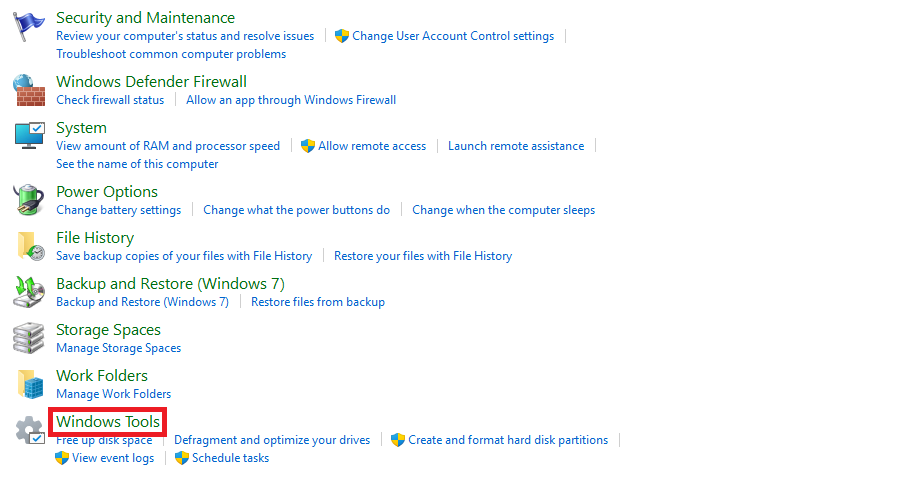
Task: Open Change what the power buttons do
Action: [296, 210]
